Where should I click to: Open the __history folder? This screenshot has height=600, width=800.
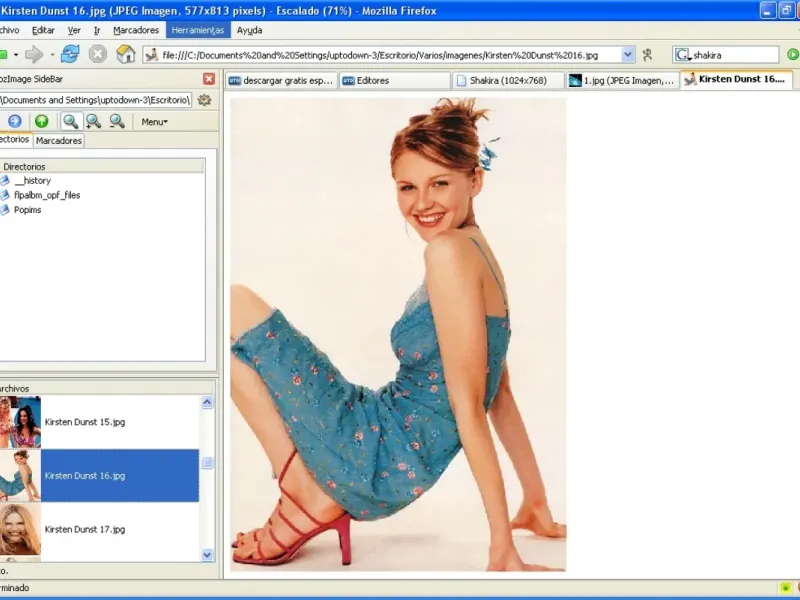click(x=33, y=181)
